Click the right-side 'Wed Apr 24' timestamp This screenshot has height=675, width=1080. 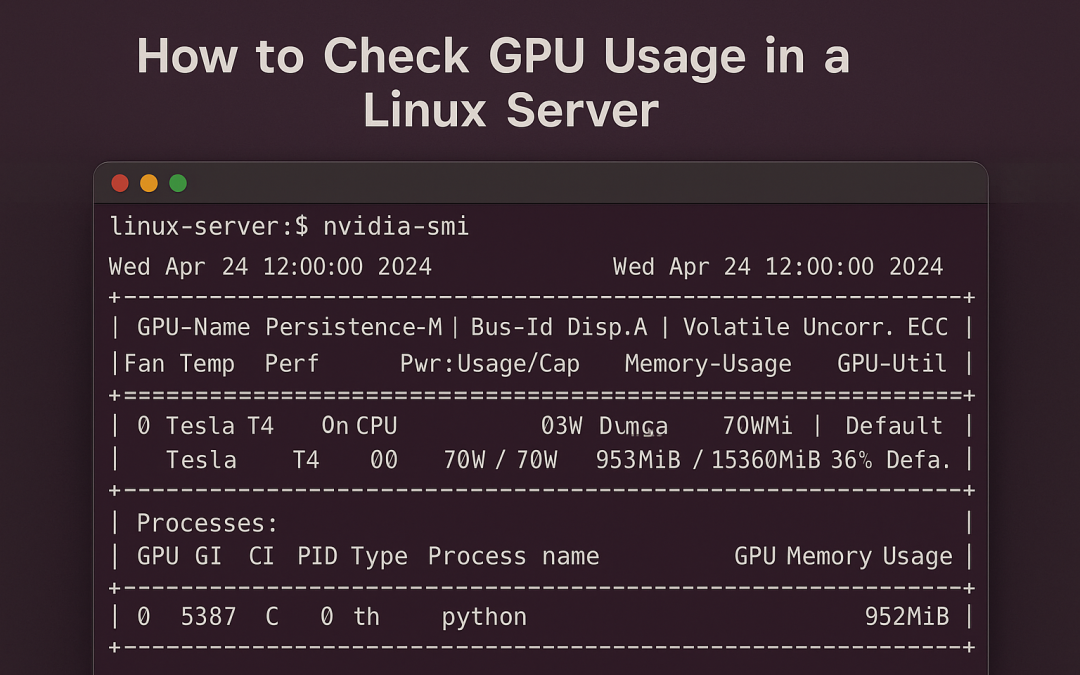click(x=777, y=267)
